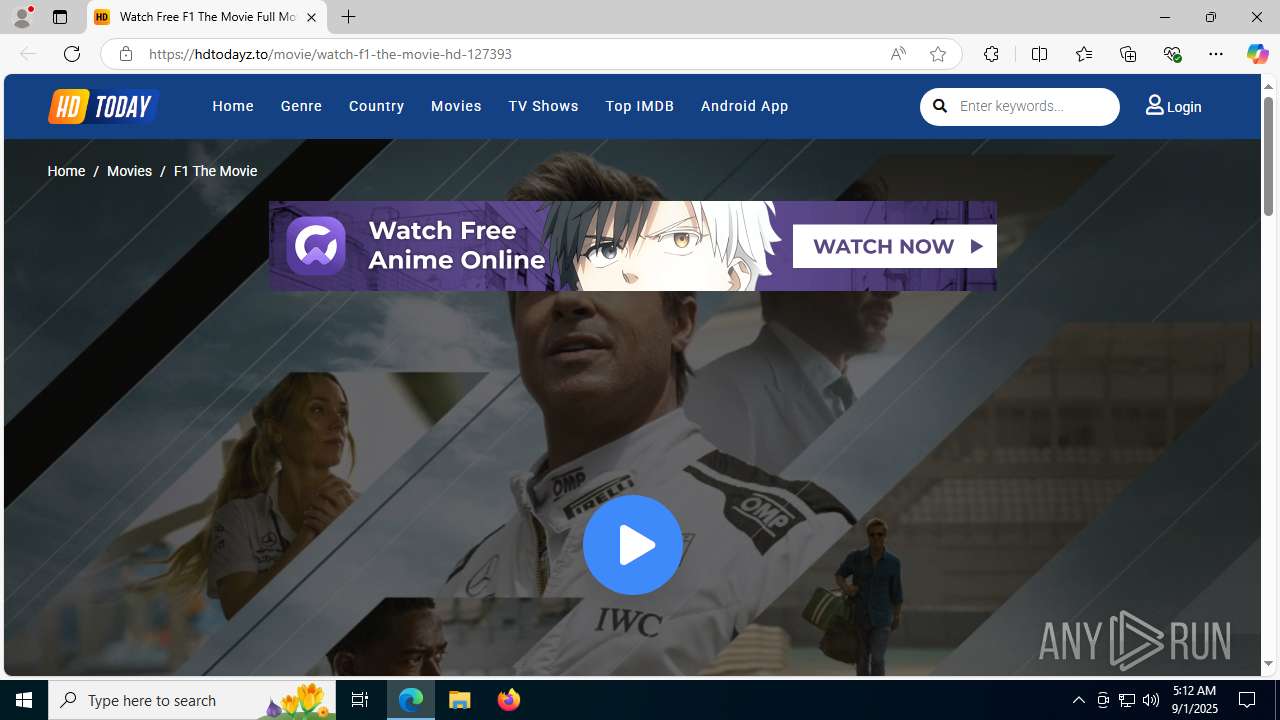Add this page to favorites
This screenshot has width=1280, height=720.
click(x=937, y=54)
